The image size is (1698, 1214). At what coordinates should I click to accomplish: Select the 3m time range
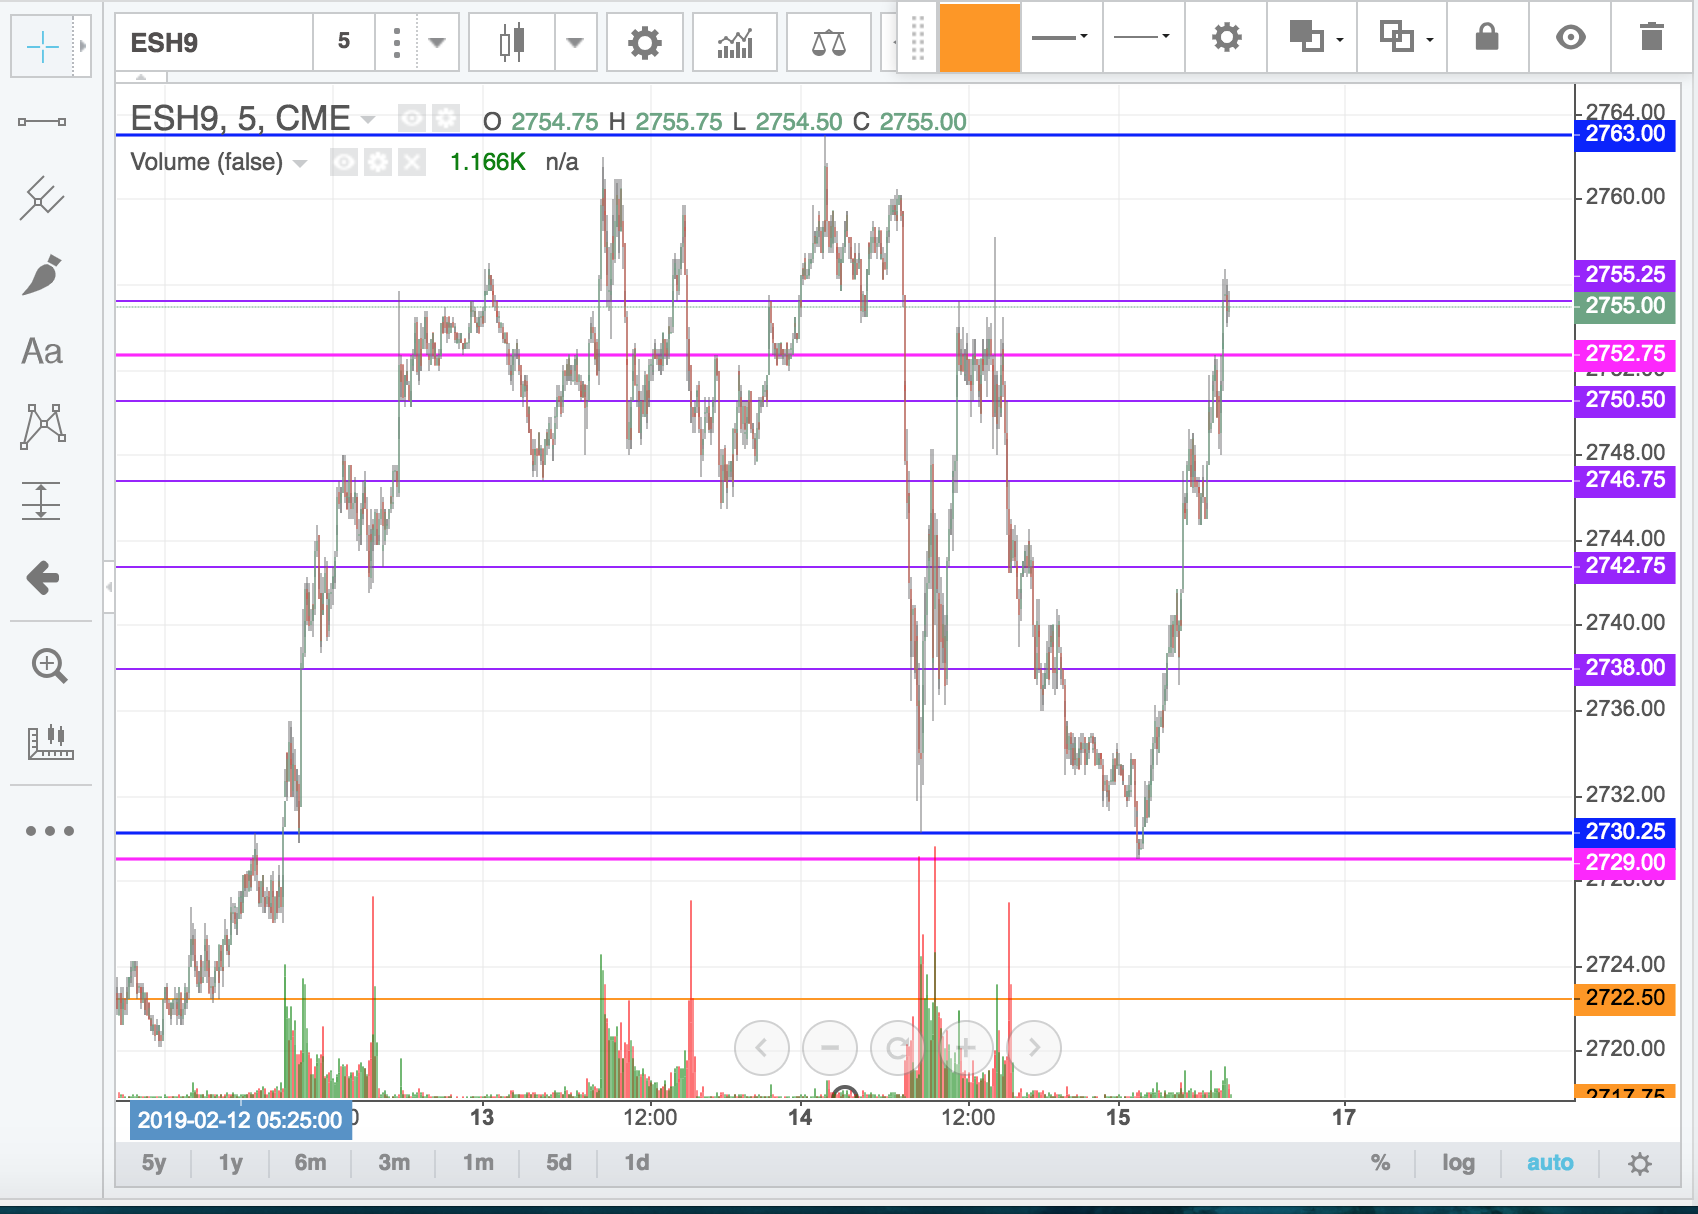(x=394, y=1163)
